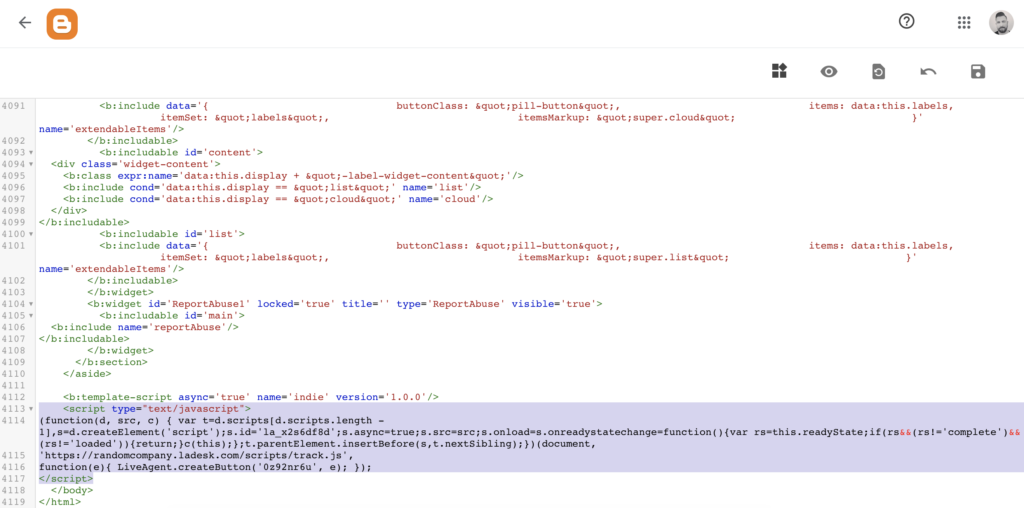The image size is (1024, 508).
Task: Save the theme with the floppy disk icon
Action: coord(978,71)
